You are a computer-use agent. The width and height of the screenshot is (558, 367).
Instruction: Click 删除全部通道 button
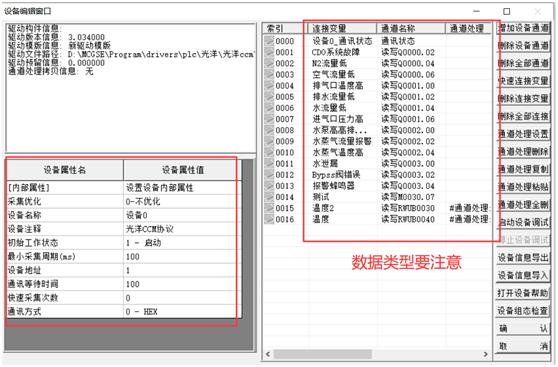click(x=523, y=63)
